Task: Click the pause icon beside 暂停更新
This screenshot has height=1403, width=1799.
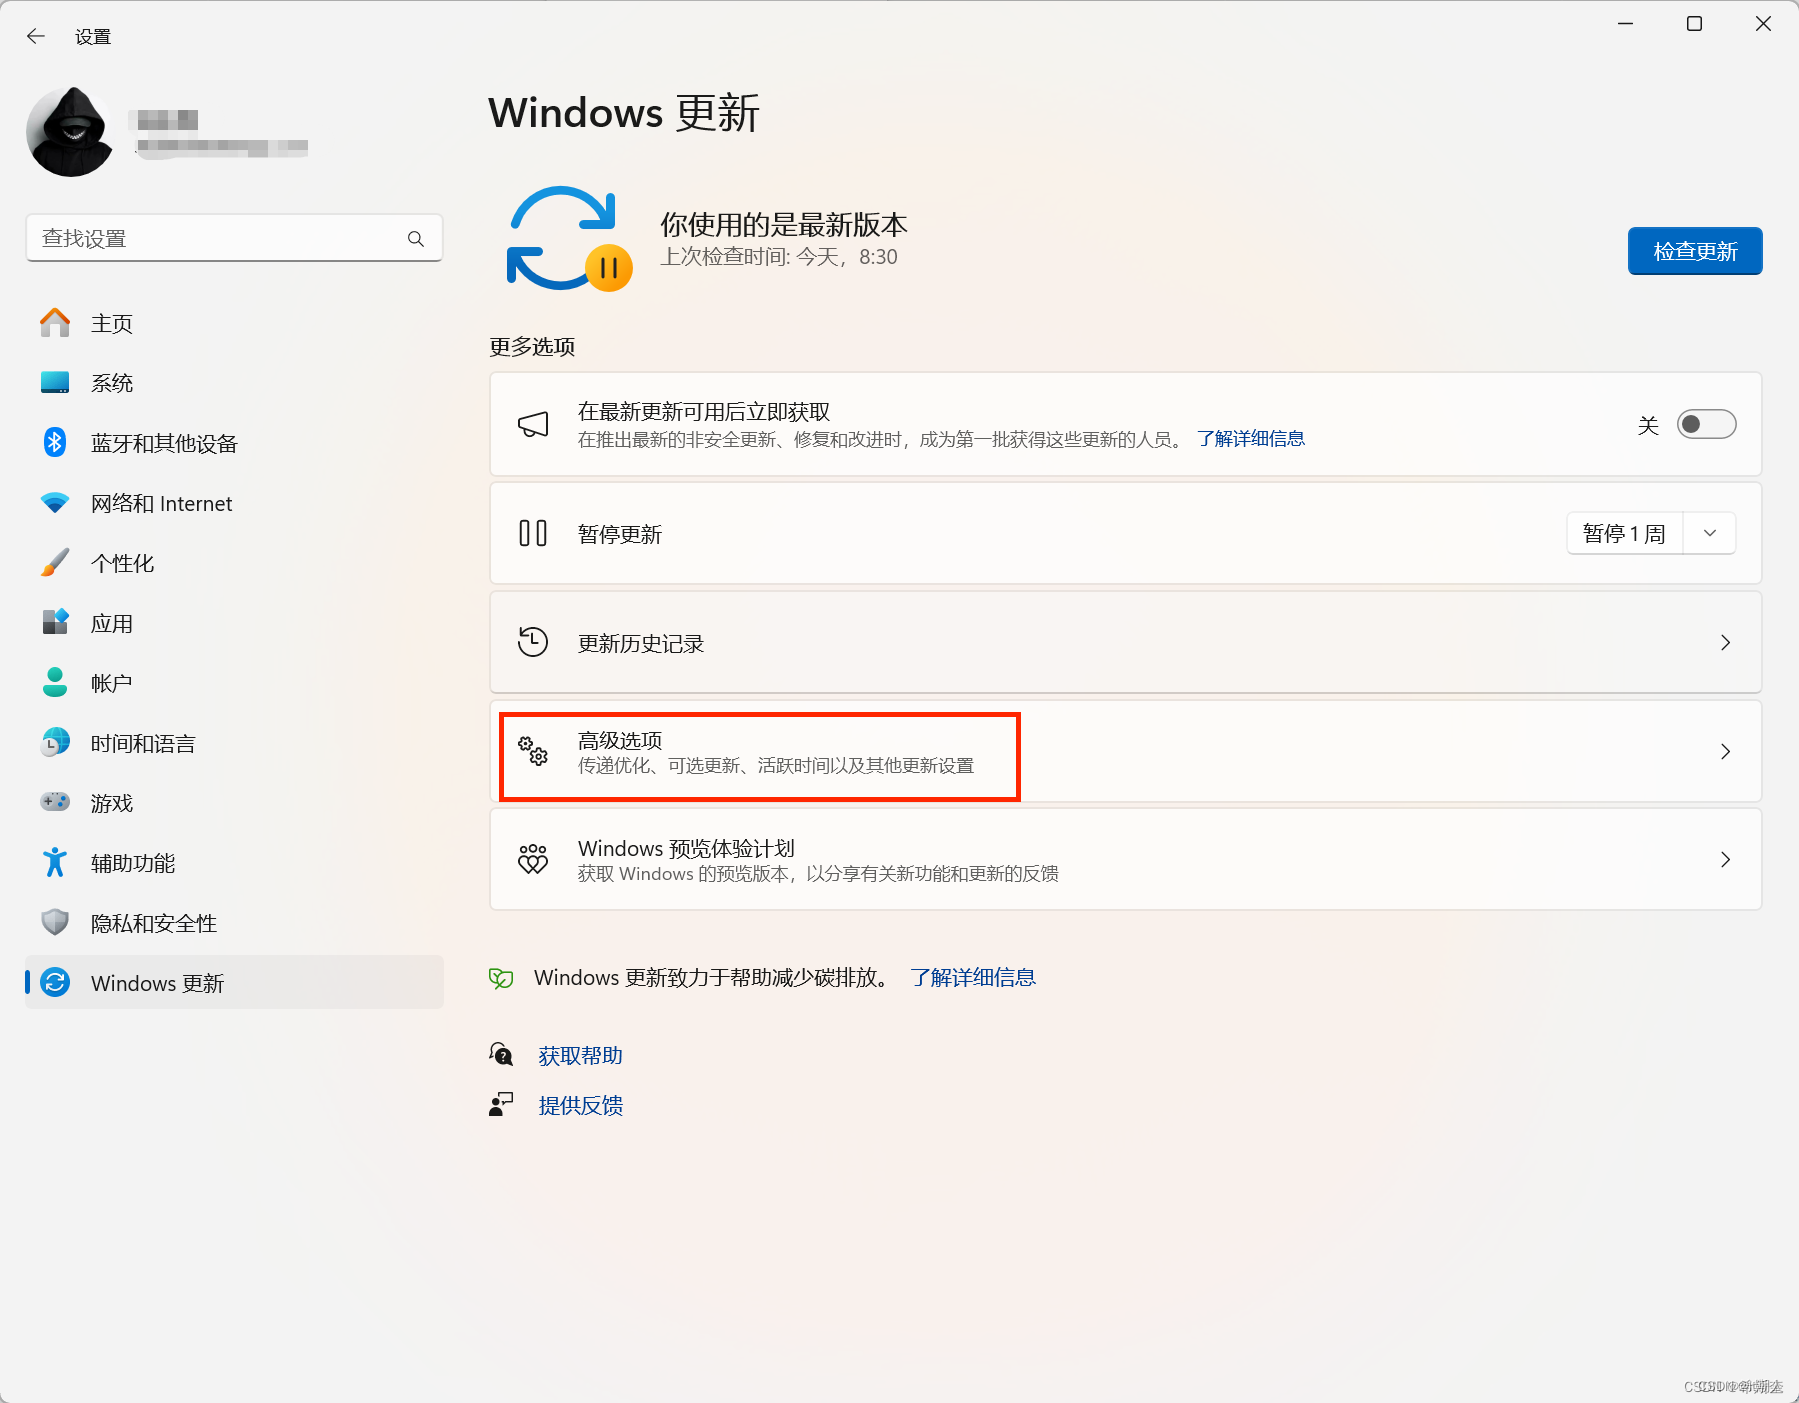Action: [x=533, y=533]
